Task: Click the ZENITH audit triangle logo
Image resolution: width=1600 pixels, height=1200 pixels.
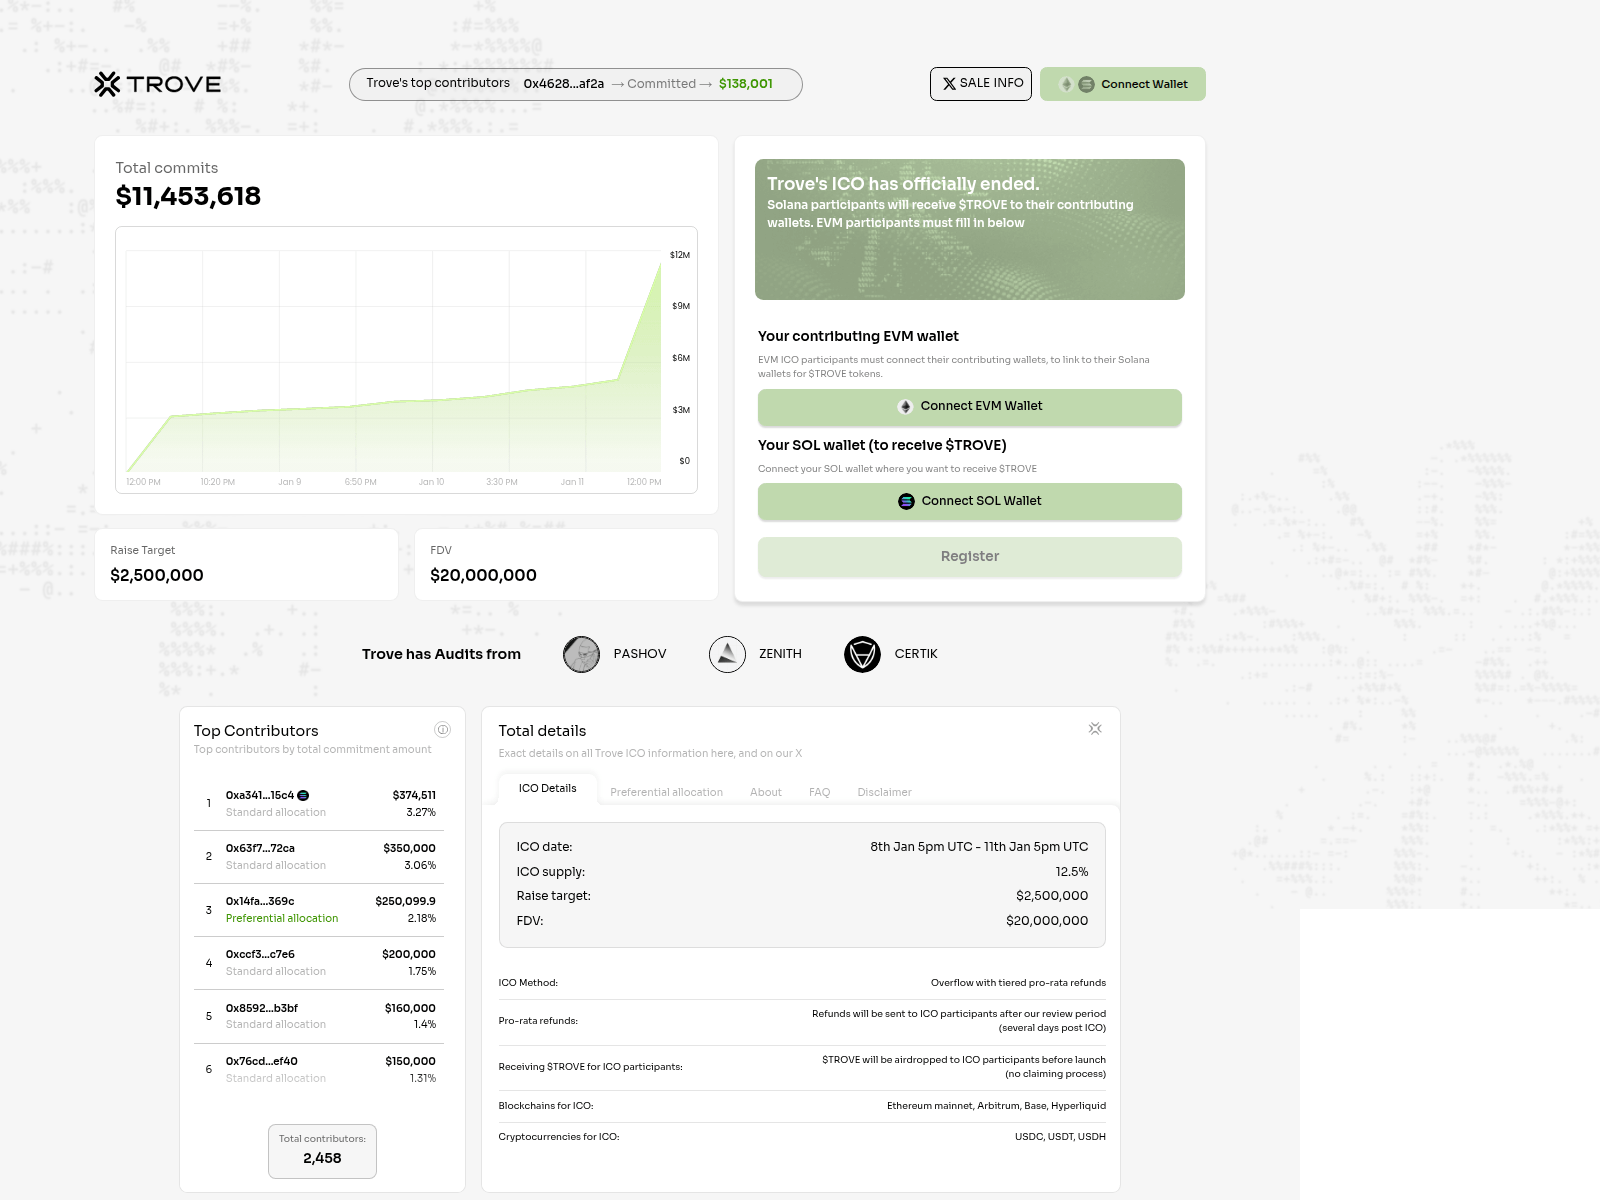Action: click(728, 654)
